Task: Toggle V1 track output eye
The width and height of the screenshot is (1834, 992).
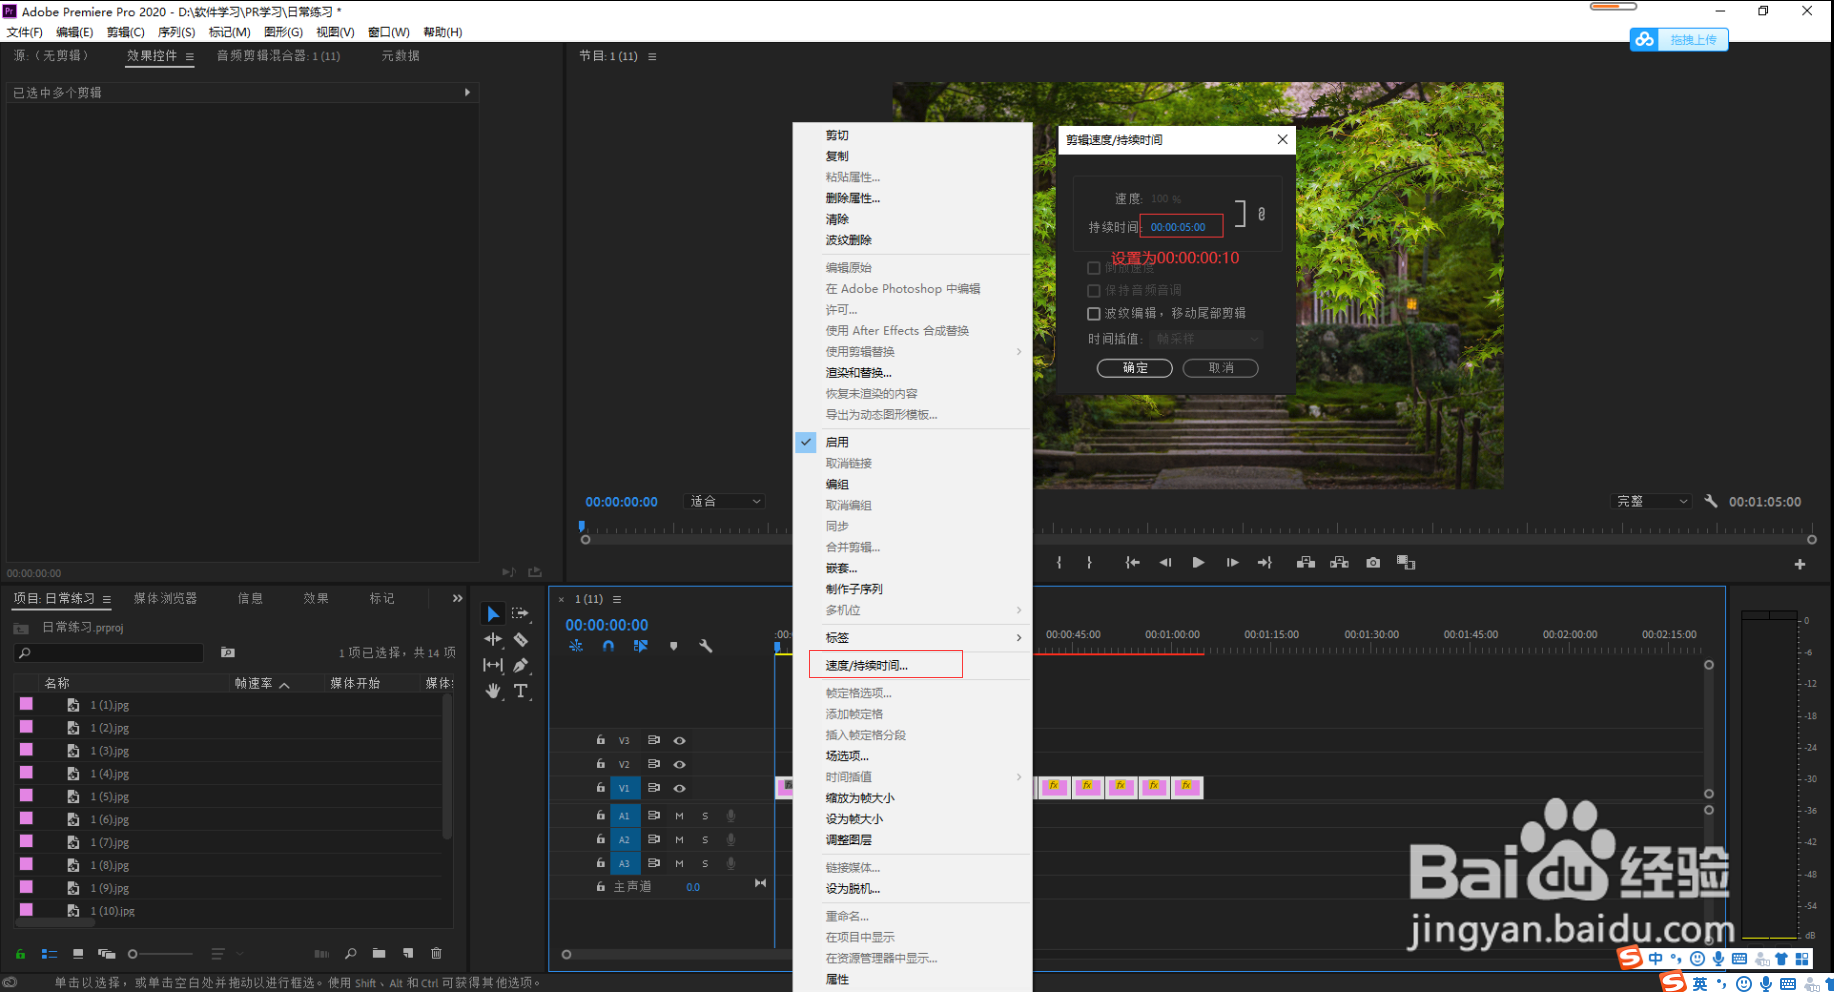Action: point(680,788)
